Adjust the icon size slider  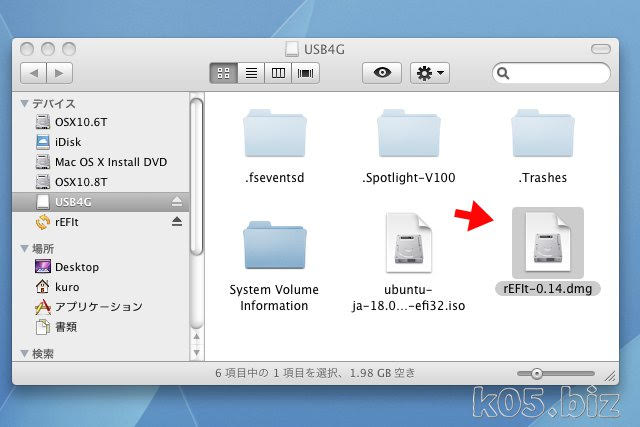[x=537, y=374]
